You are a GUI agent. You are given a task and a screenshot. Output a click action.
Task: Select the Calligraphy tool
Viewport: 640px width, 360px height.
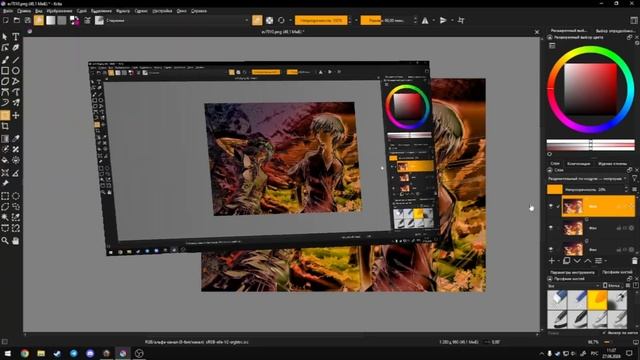[x=16, y=48]
